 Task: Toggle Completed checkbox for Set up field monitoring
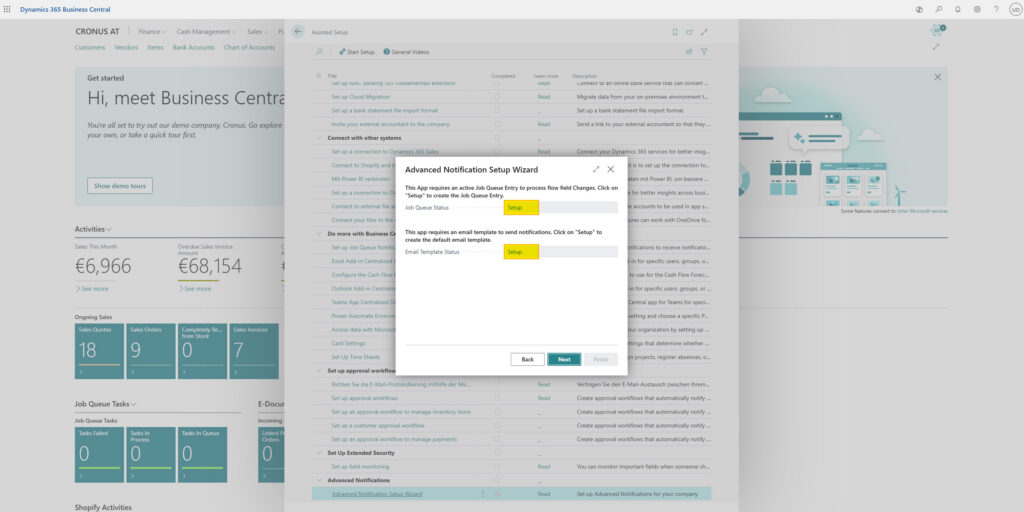[497, 466]
